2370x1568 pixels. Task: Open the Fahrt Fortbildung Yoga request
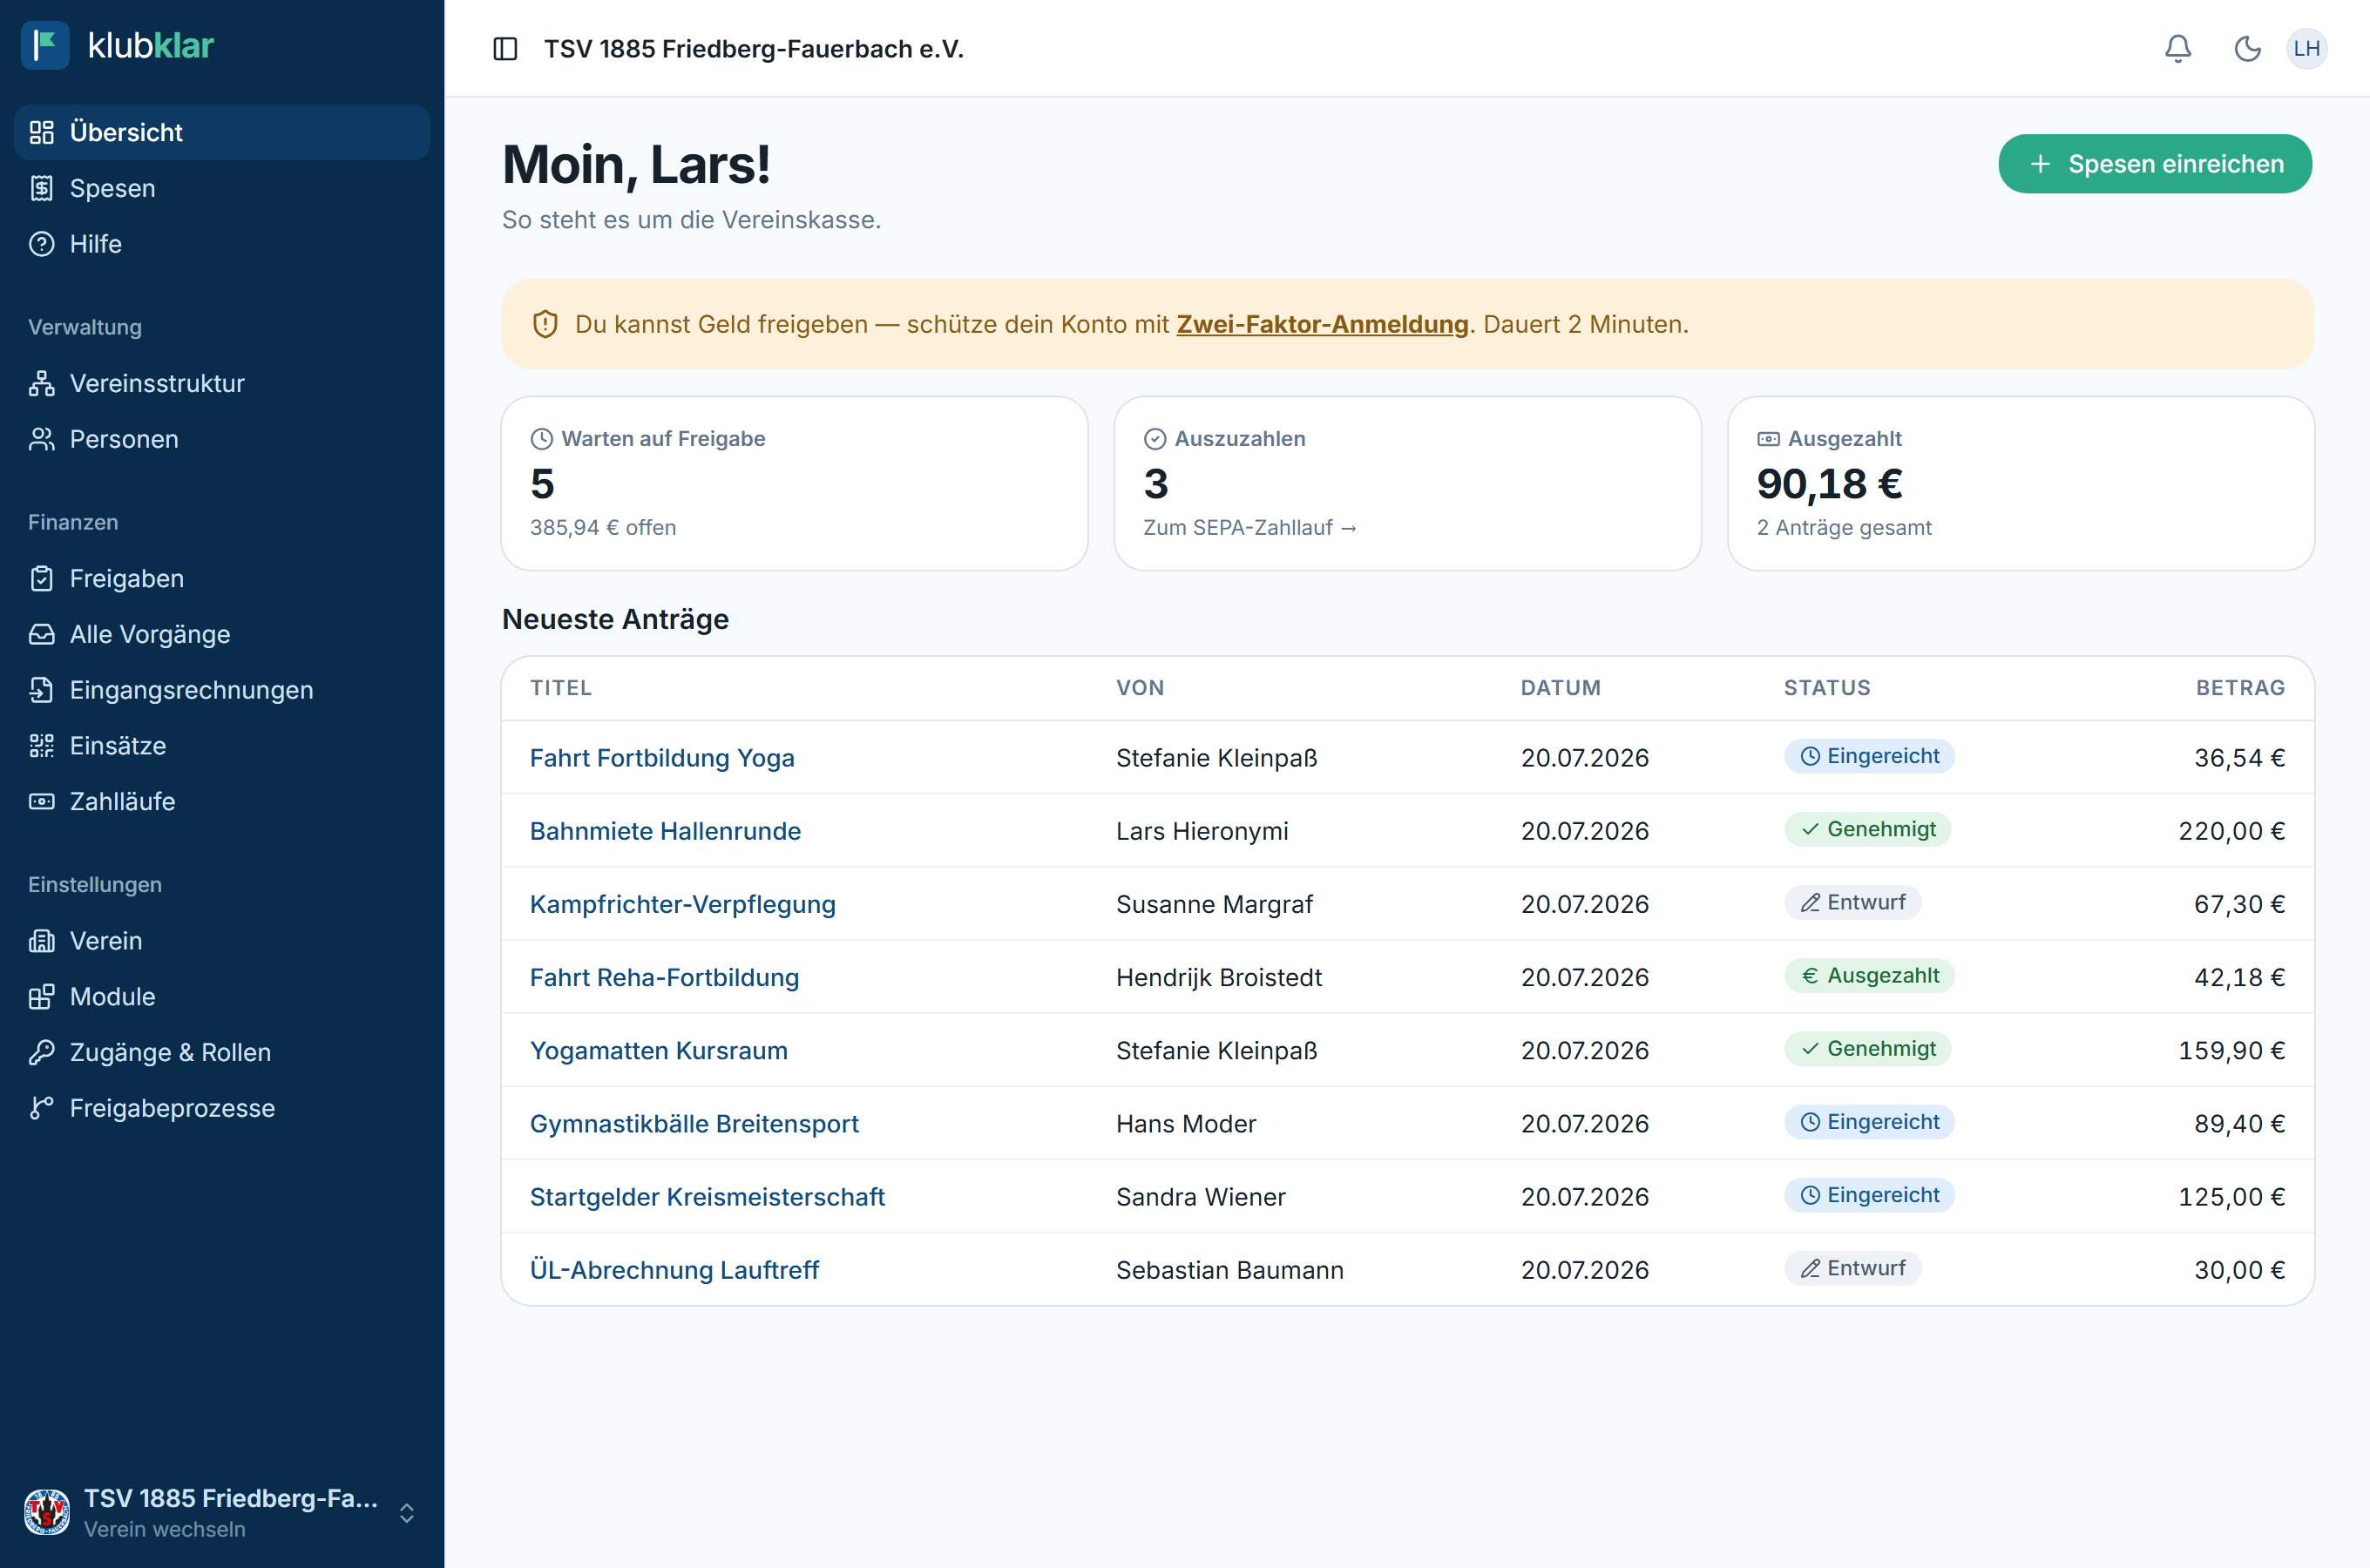662,758
